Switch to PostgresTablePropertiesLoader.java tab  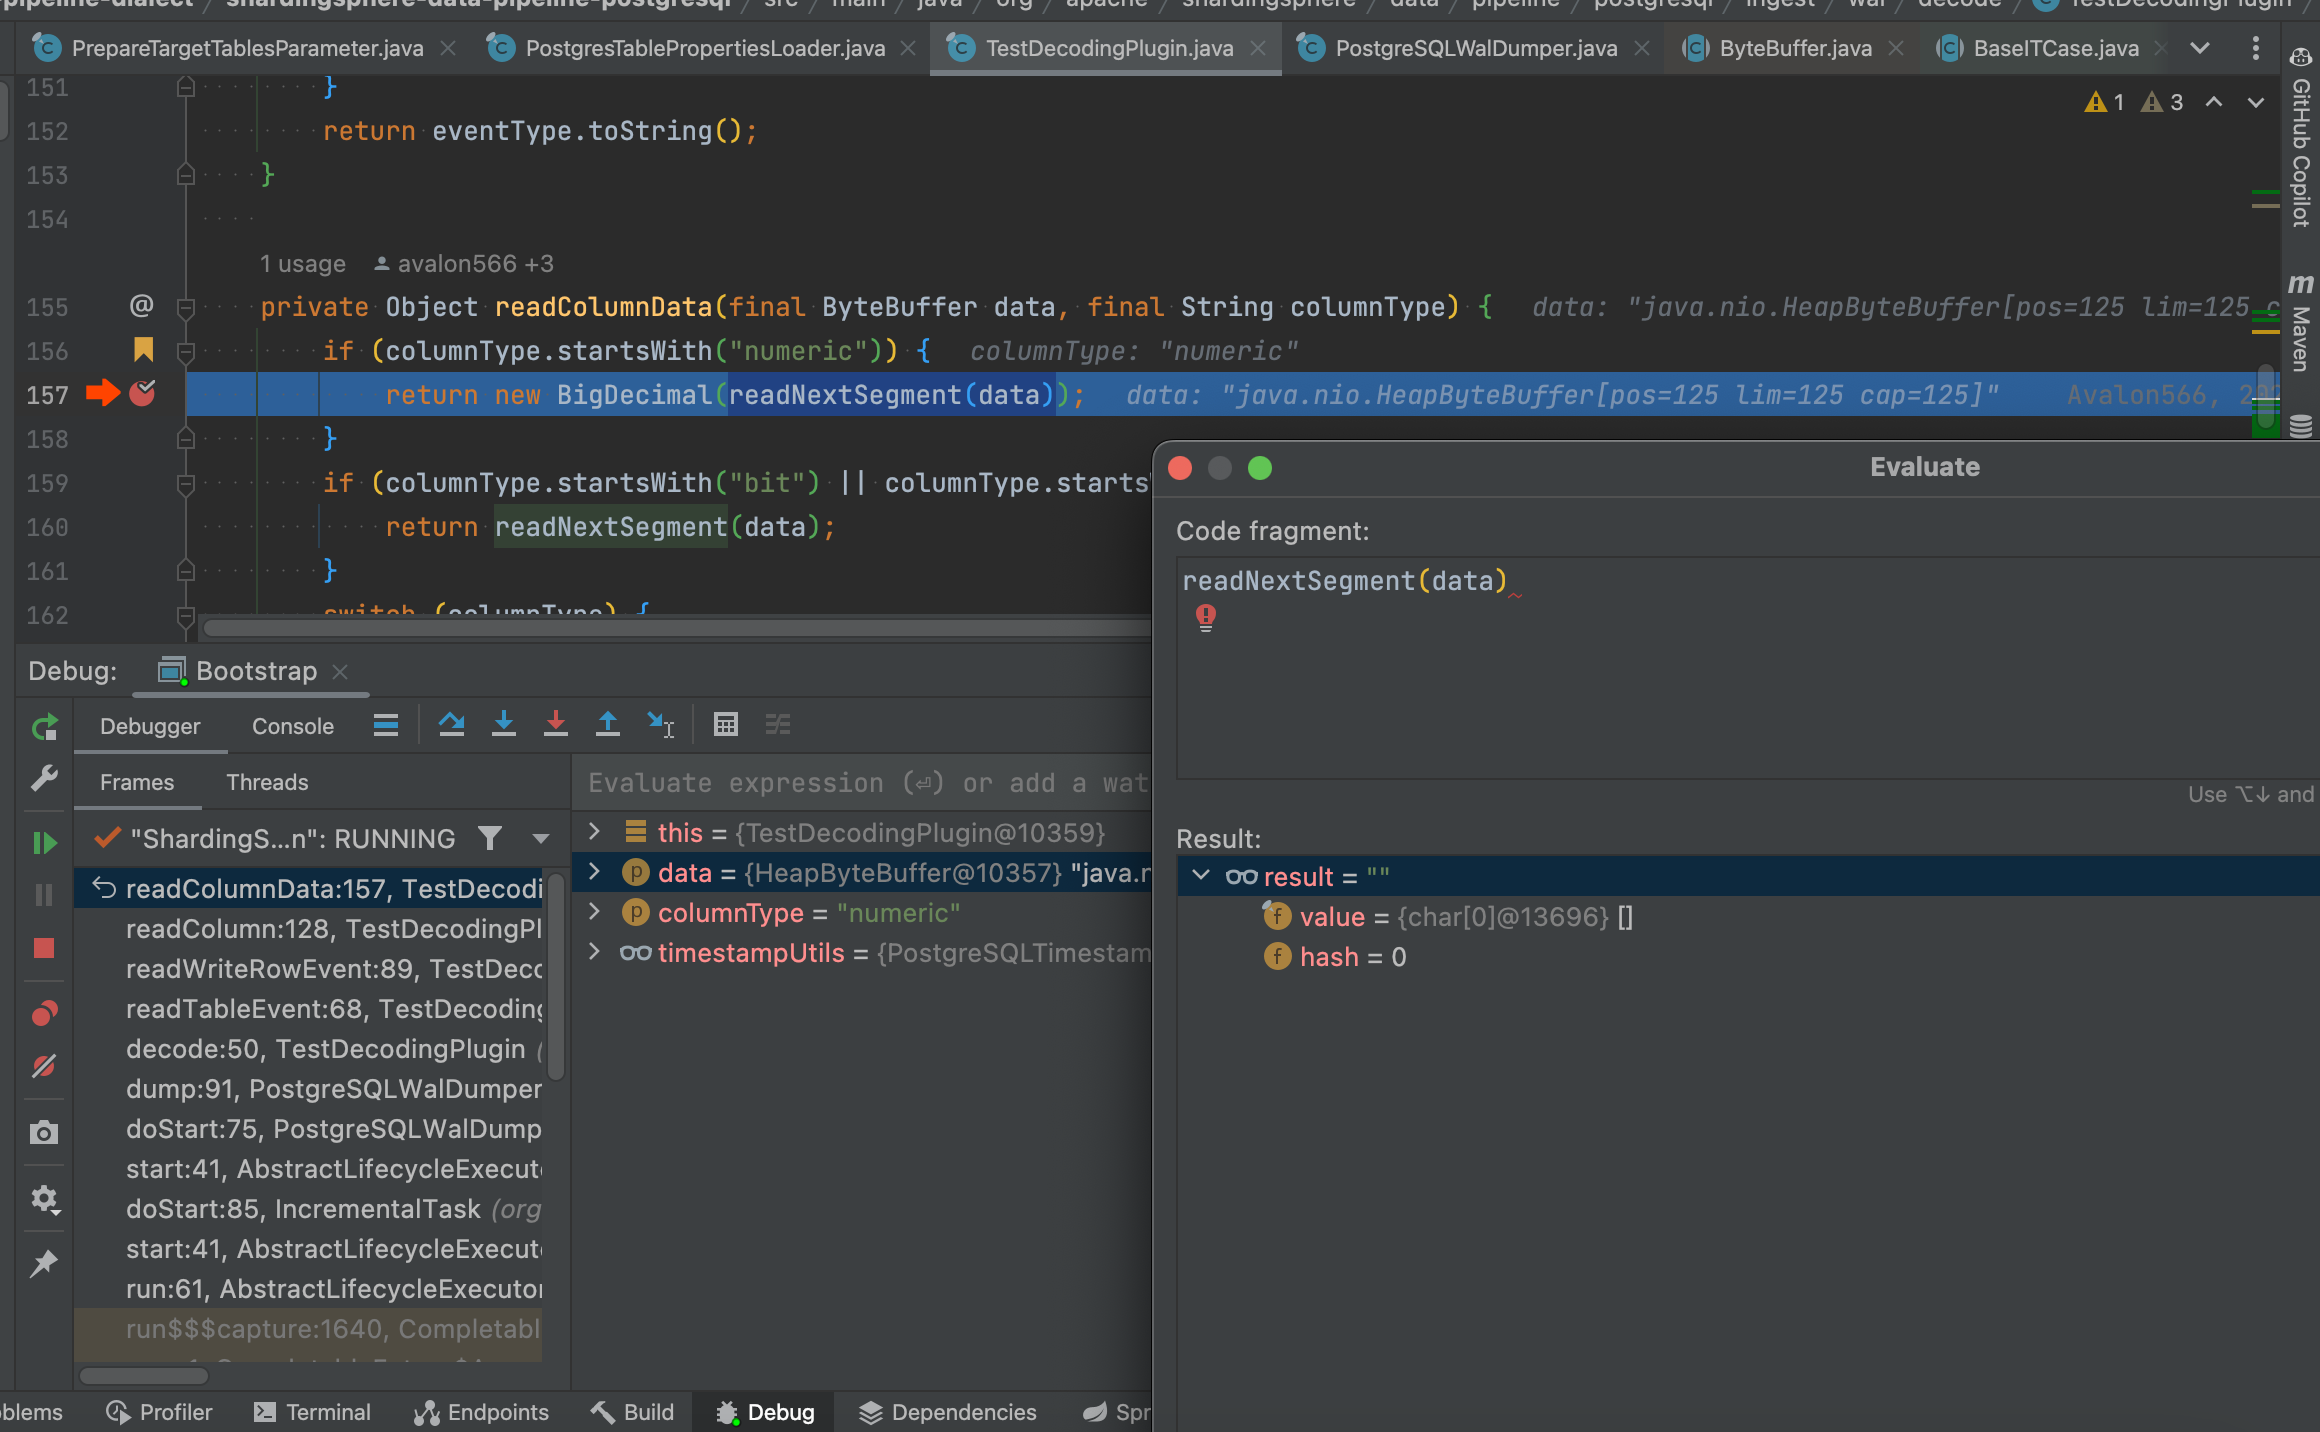tap(704, 48)
